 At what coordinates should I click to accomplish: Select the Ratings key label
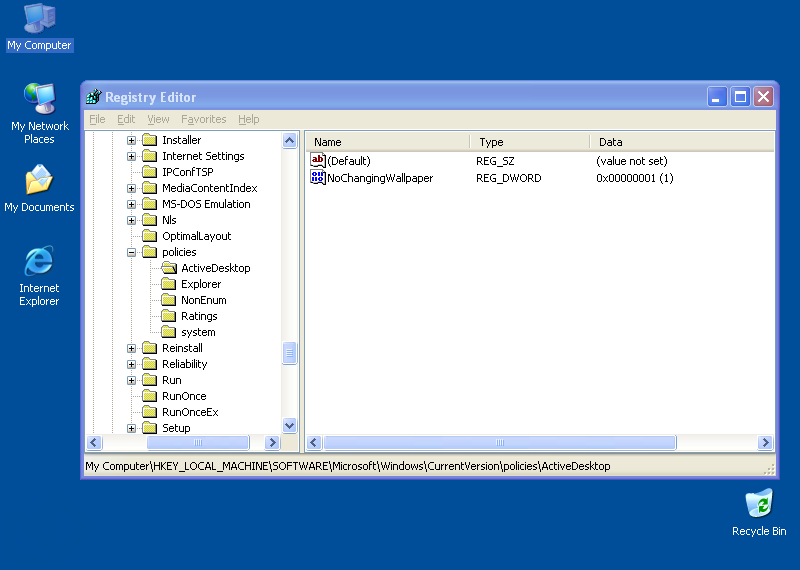tap(199, 316)
